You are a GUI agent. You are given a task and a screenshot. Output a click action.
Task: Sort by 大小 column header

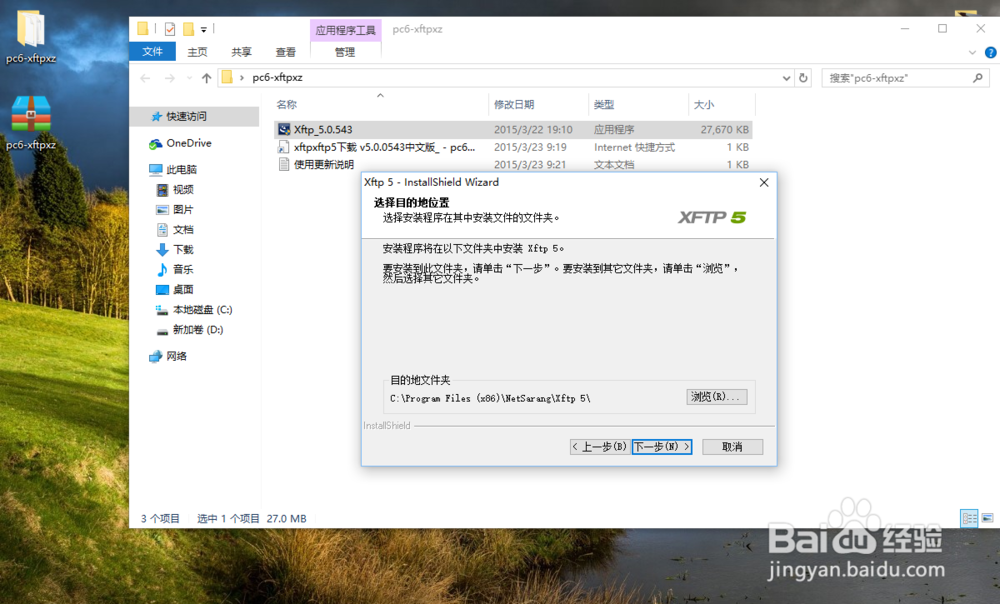[703, 105]
